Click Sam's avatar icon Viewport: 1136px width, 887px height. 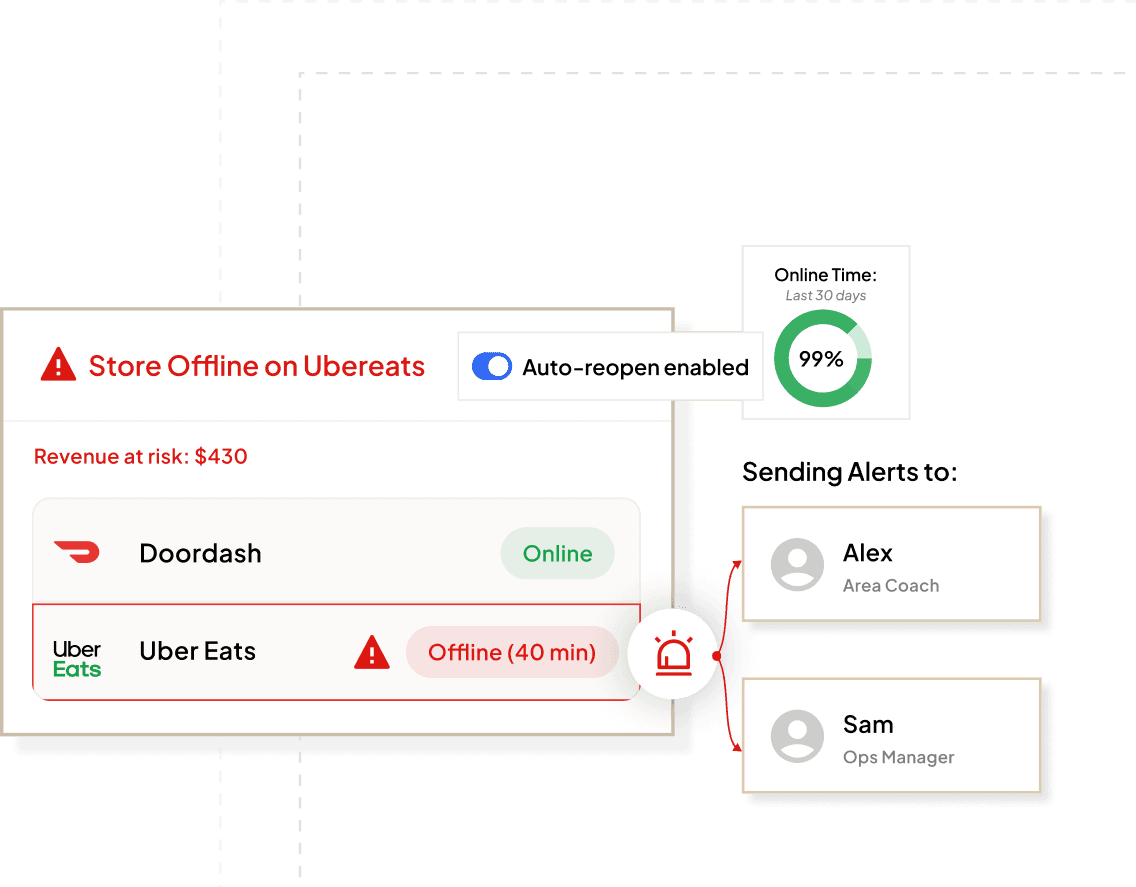[x=797, y=736]
